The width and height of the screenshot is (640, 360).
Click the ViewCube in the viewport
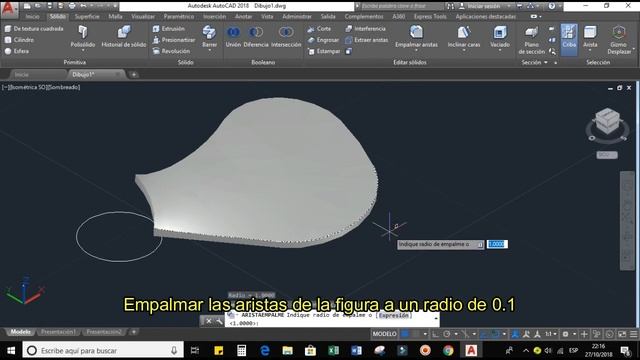607,121
